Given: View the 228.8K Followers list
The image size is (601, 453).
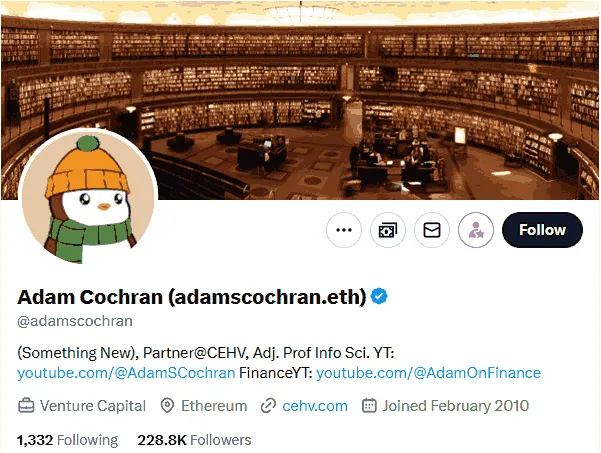Looking at the screenshot, I should point(194,440).
